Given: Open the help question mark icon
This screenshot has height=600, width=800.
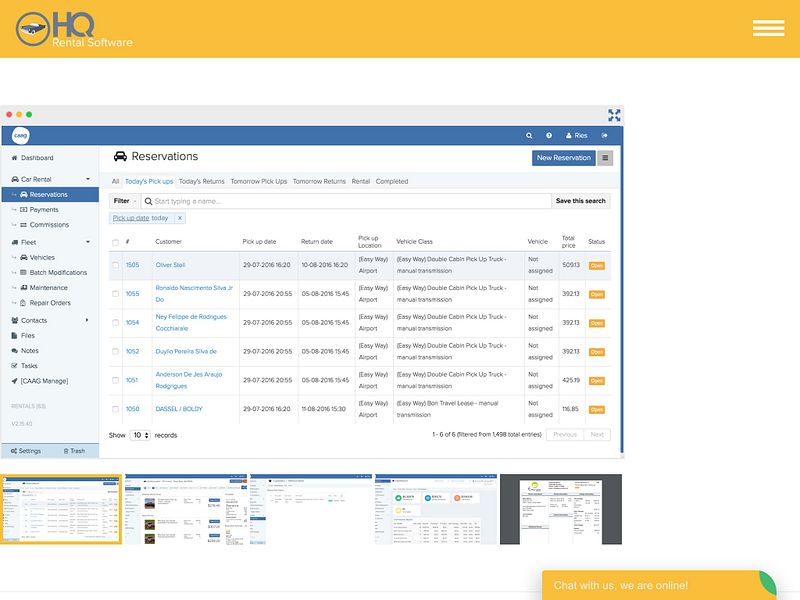Looking at the screenshot, I should [548, 134].
